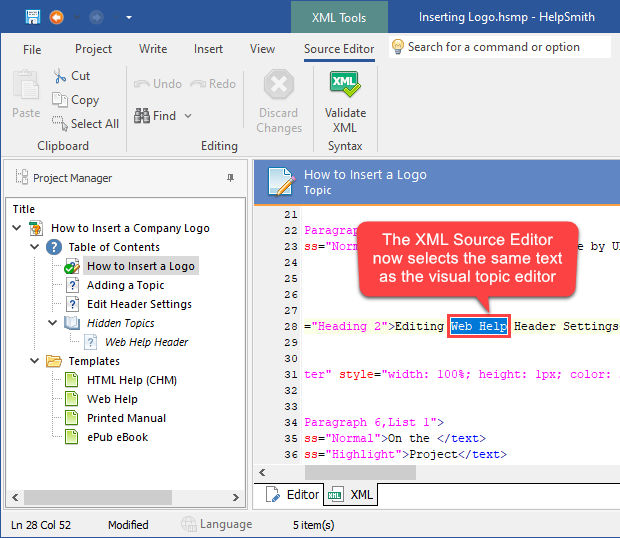Click the Redo button

[x=213, y=84]
